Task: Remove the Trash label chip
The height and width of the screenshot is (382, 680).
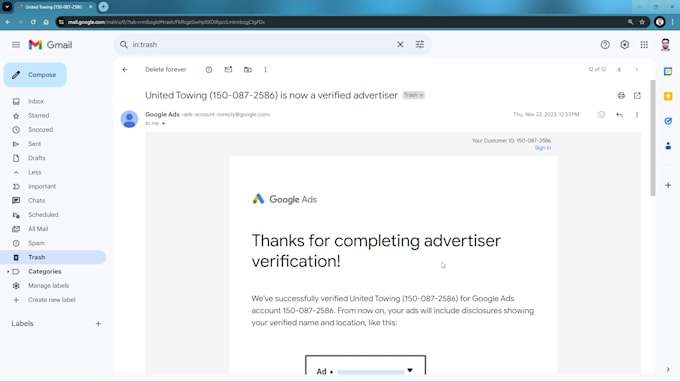Action: pyautogui.click(x=421, y=95)
